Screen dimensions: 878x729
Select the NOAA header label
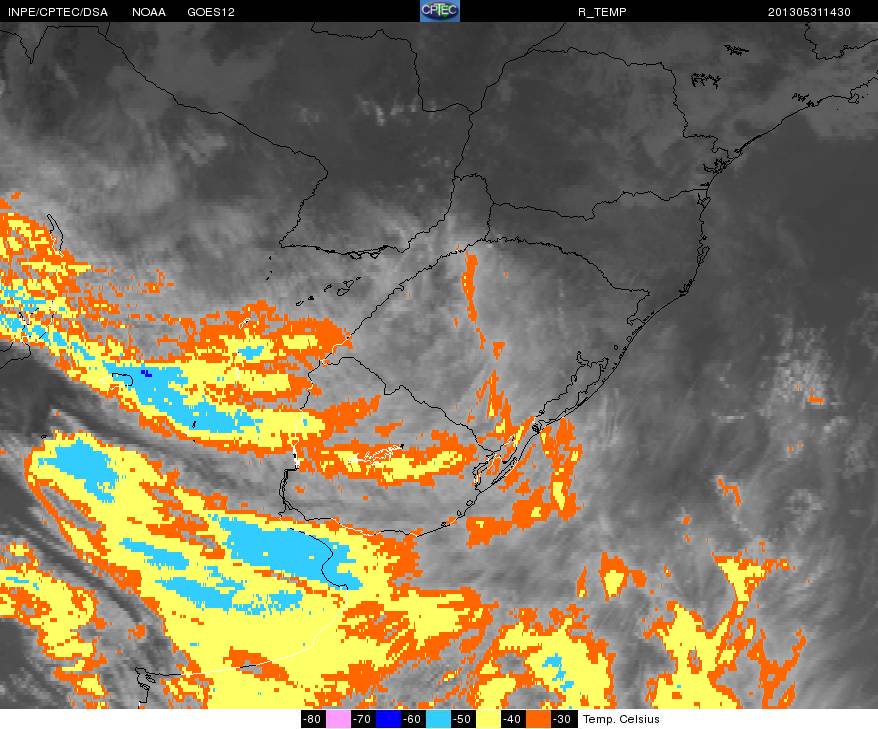pos(149,12)
